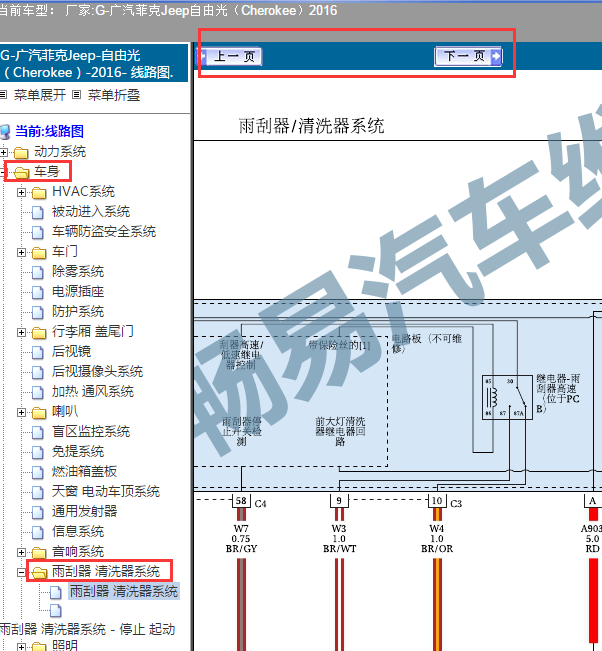
Task: Go to next page button 下一页
Action: tap(468, 56)
